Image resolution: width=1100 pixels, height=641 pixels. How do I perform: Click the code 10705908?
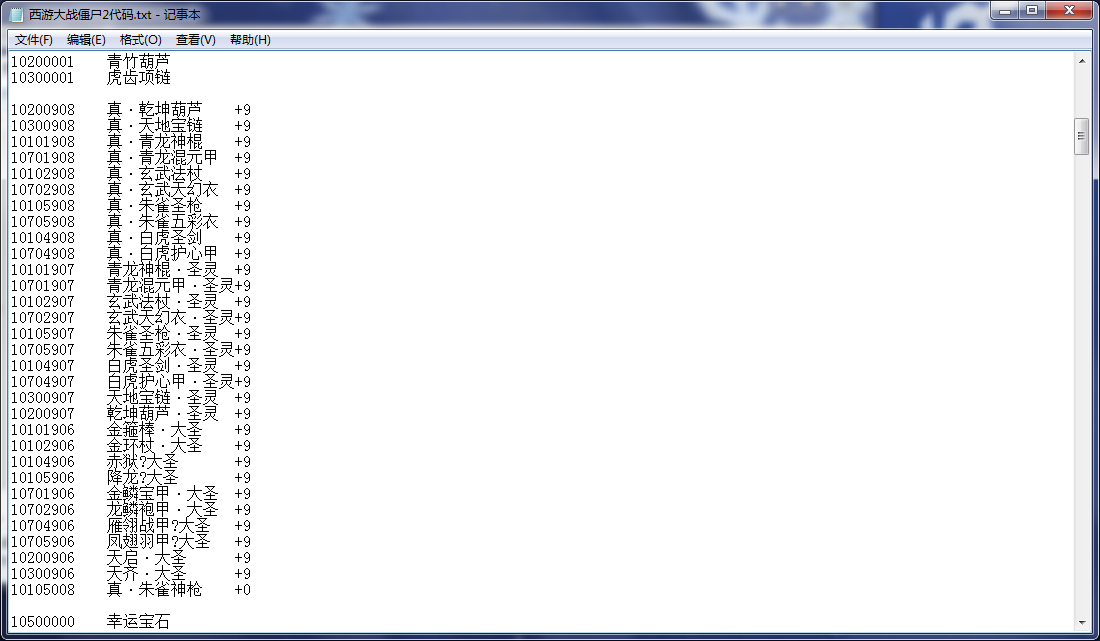click(x=42, y=222)
